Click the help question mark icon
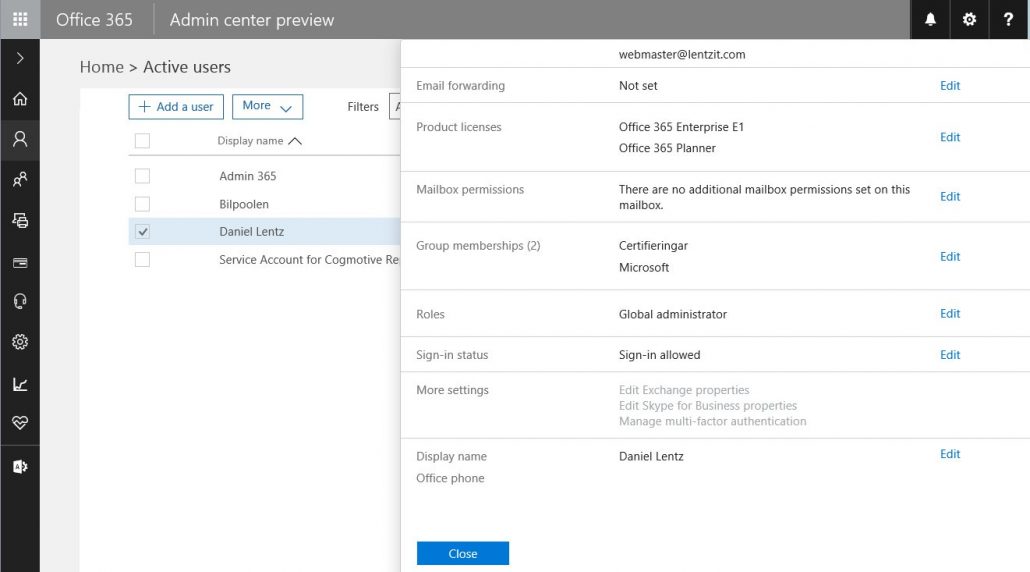This screenshot has height=572, width=1030. pyautogui.click(x=1008, y=20)
